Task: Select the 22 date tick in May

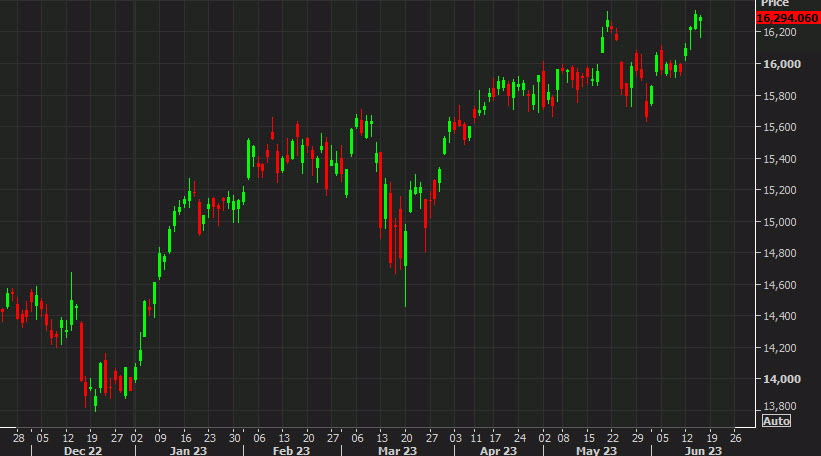Action: 613,438
